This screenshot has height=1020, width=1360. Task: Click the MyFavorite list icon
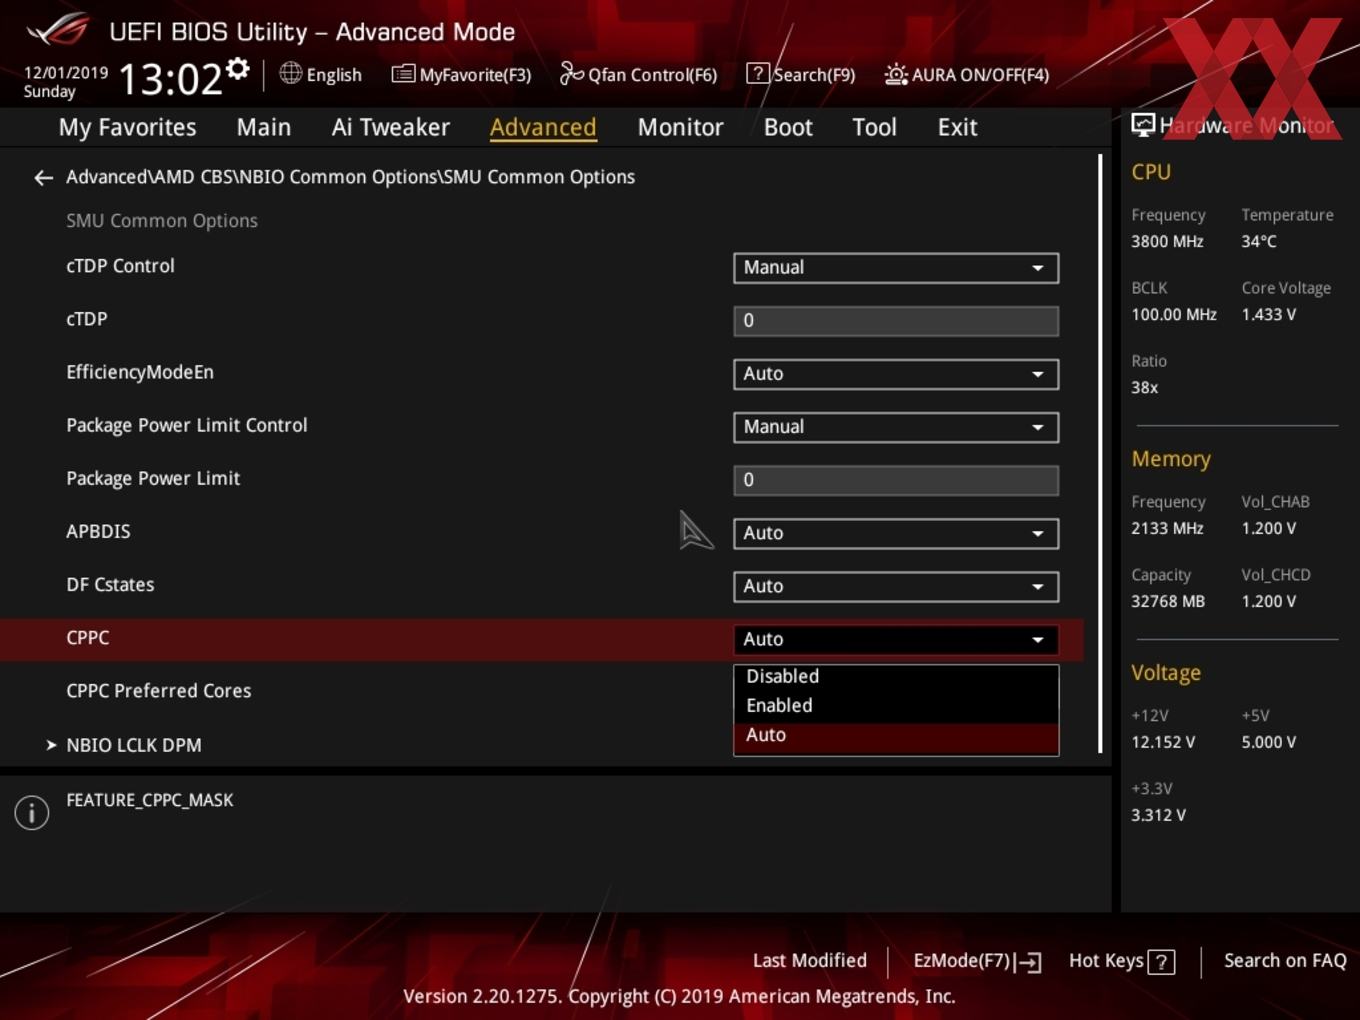(403, 74)
